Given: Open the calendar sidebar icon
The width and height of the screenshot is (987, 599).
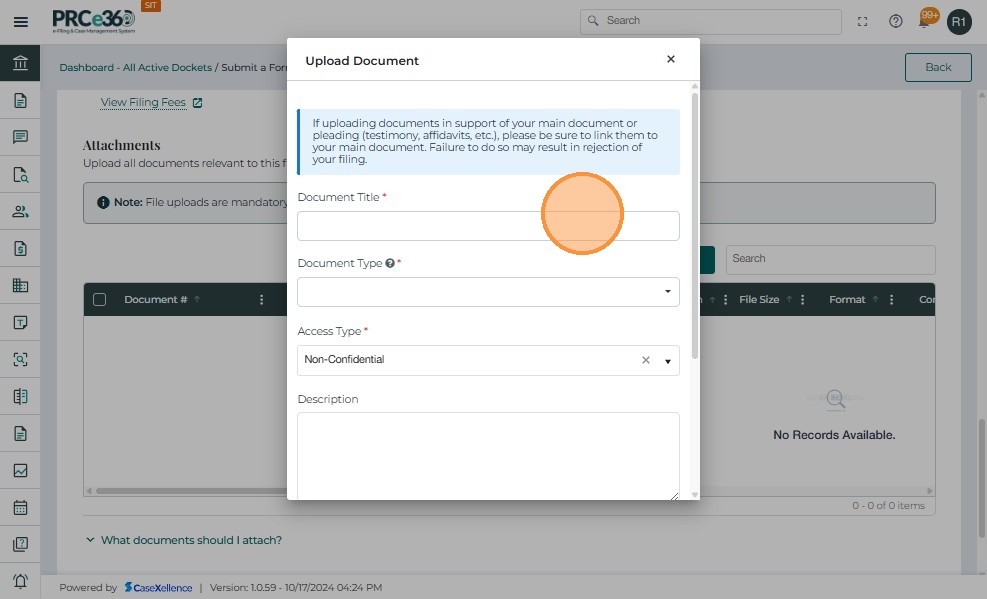Looking at the screenshot, I should point(20,507).
